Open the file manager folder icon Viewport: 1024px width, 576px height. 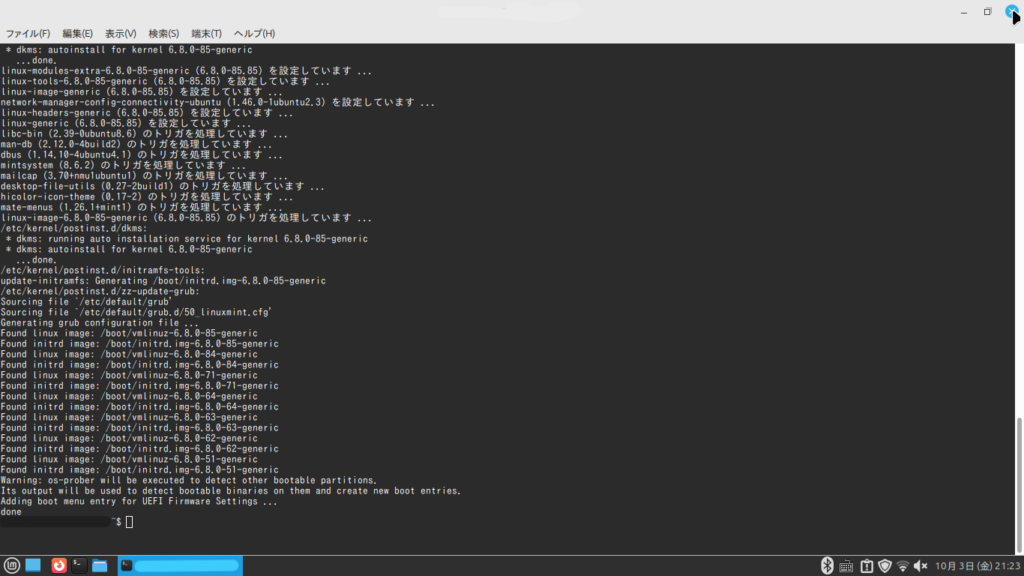(x=100, y=566)
